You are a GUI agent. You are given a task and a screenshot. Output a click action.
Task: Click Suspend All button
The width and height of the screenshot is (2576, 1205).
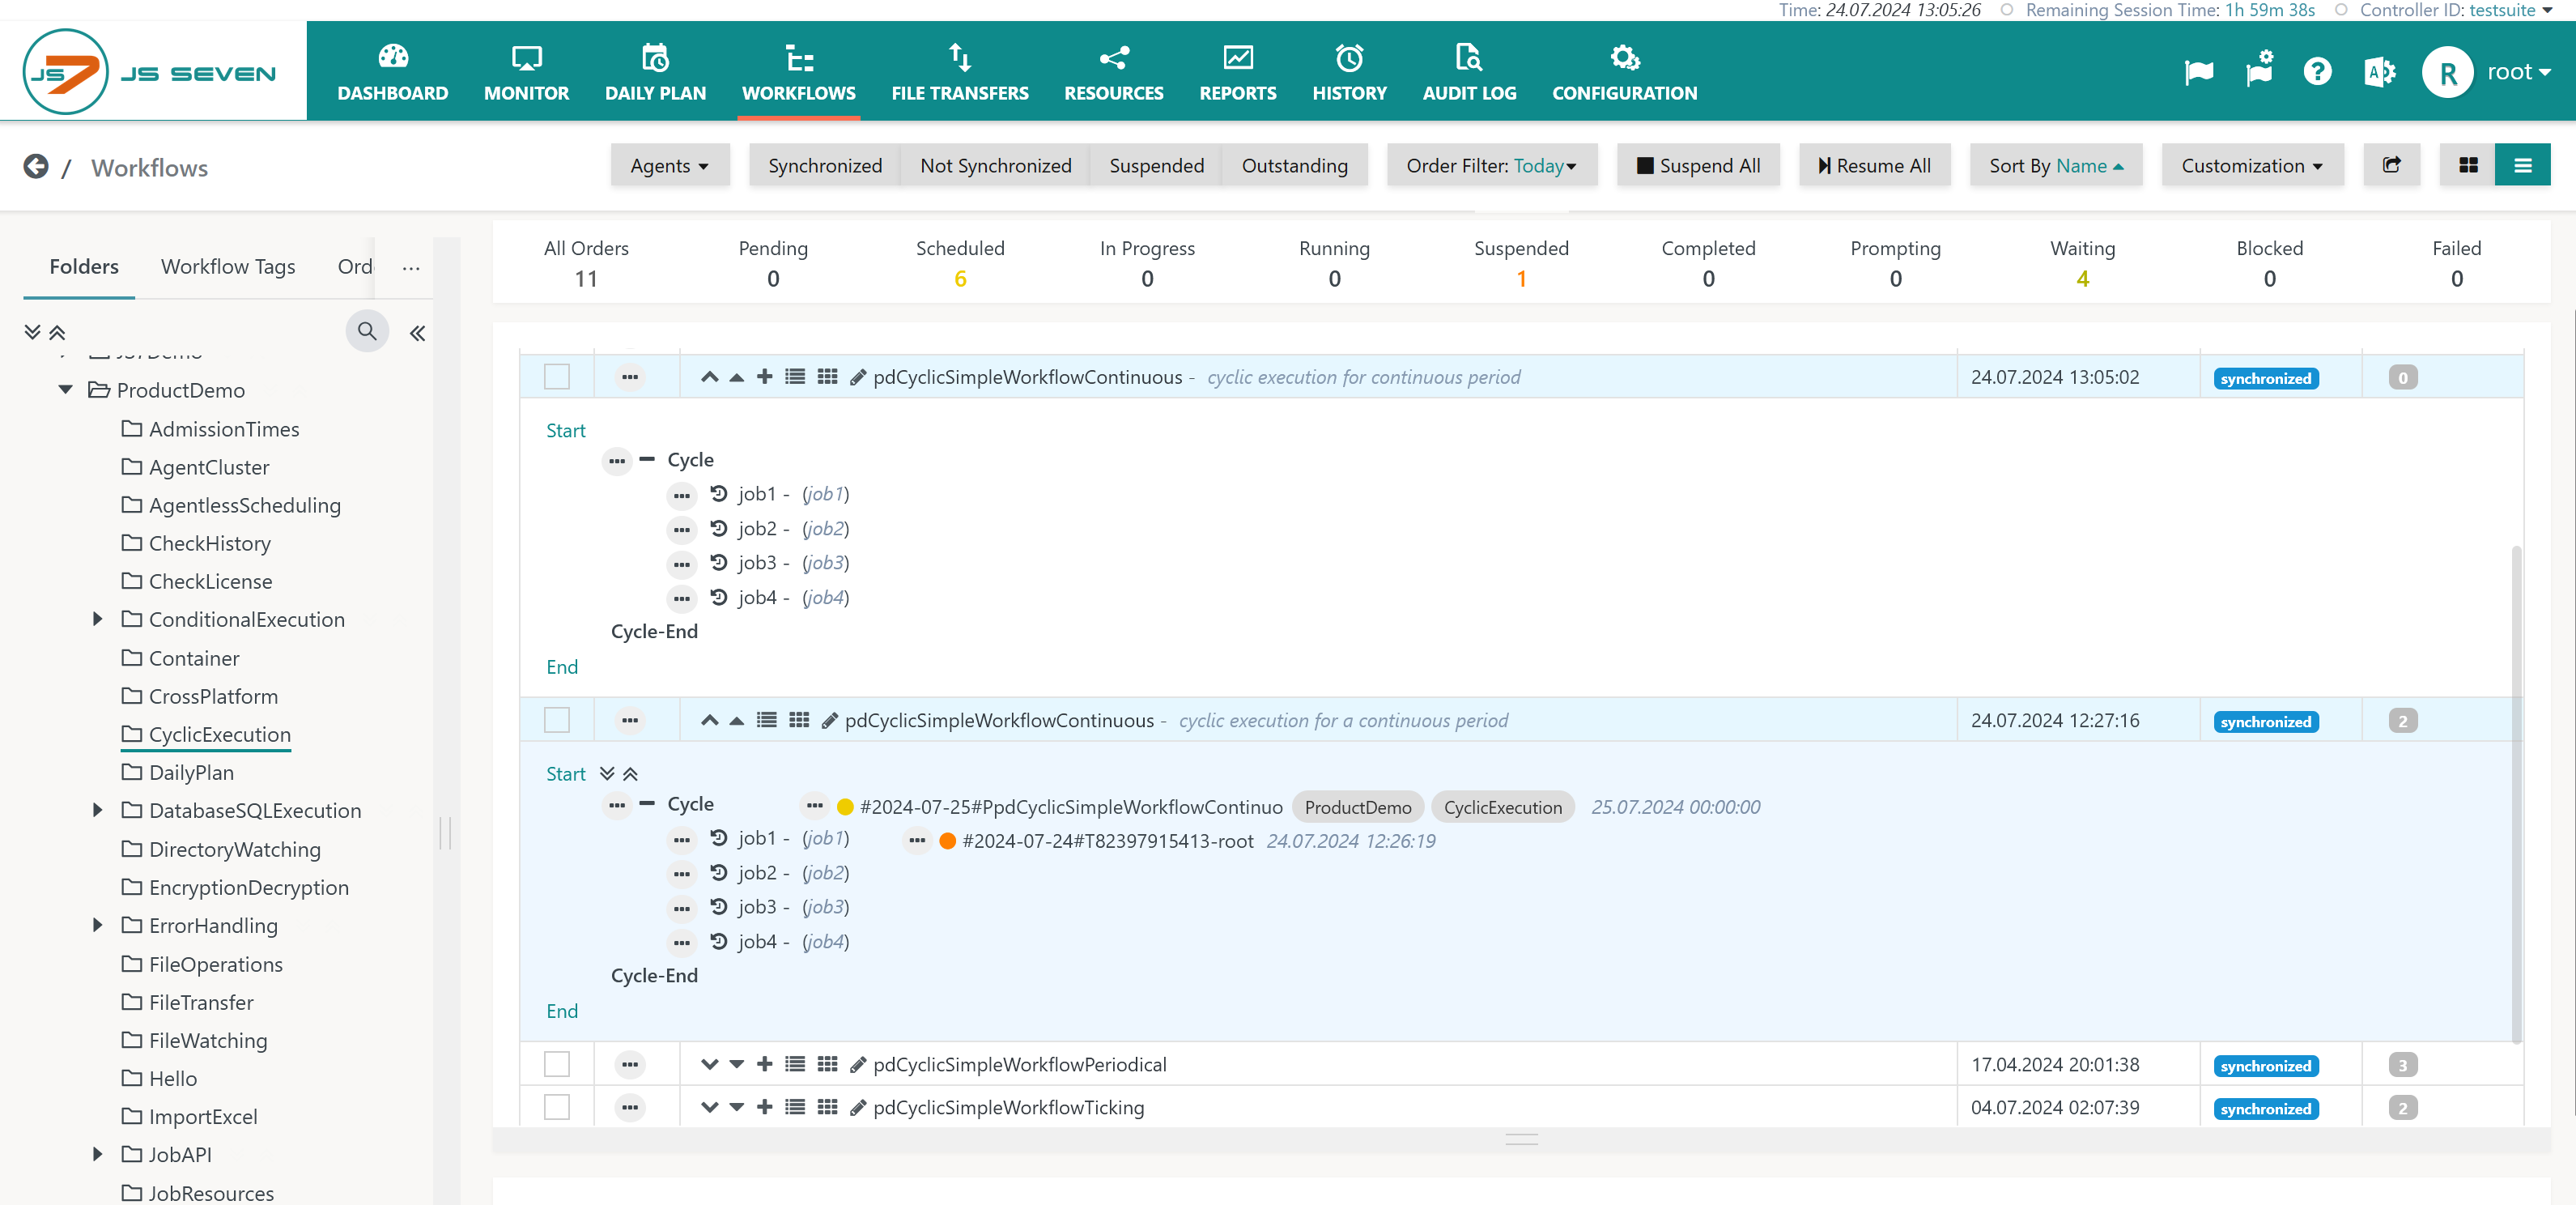click(1698, 165)
